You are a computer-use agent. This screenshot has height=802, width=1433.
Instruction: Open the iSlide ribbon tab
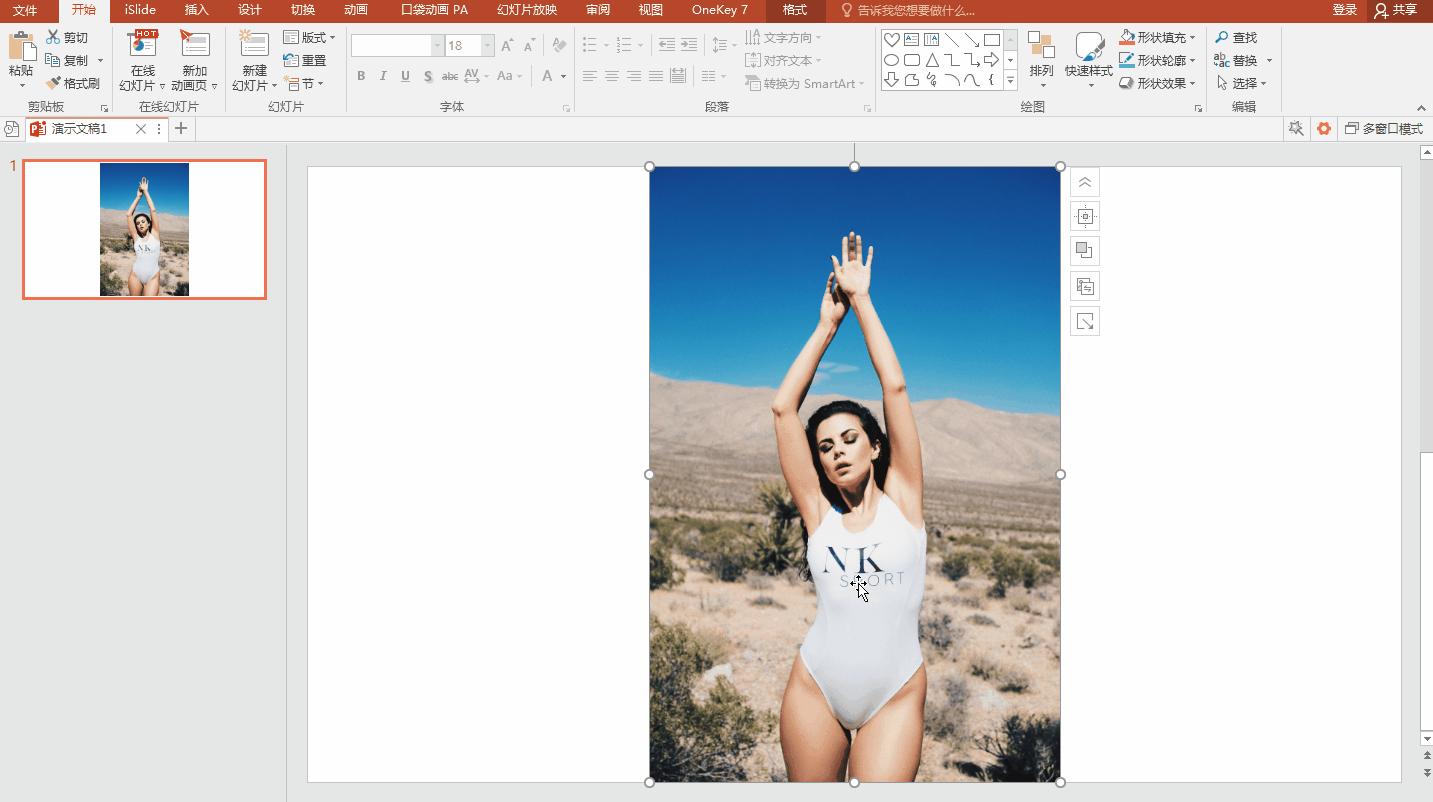140,10
